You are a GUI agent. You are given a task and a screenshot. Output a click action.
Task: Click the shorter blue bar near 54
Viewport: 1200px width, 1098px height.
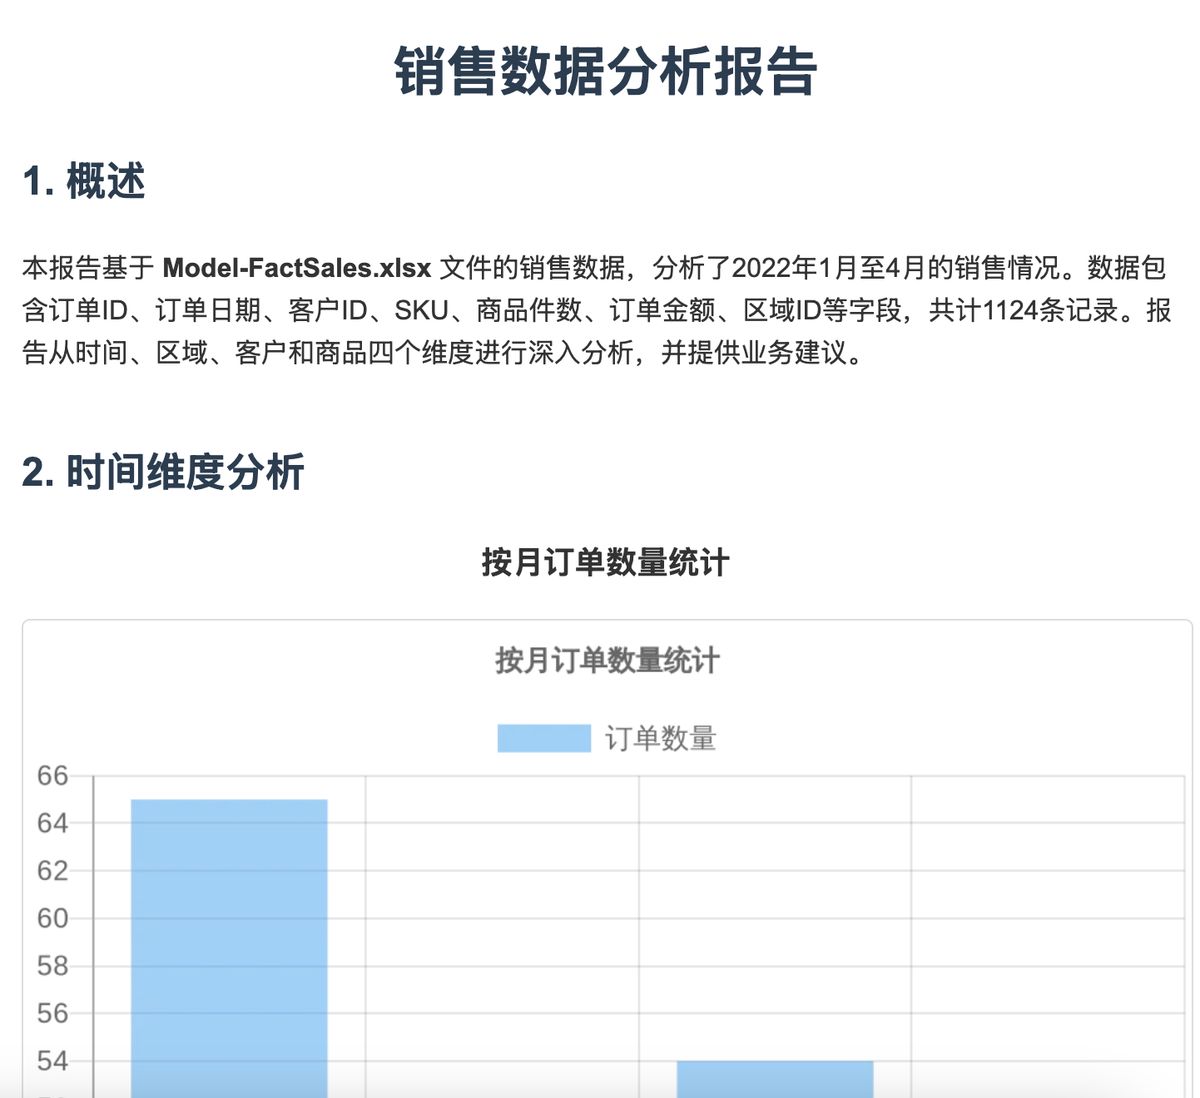click(775, 1078)
